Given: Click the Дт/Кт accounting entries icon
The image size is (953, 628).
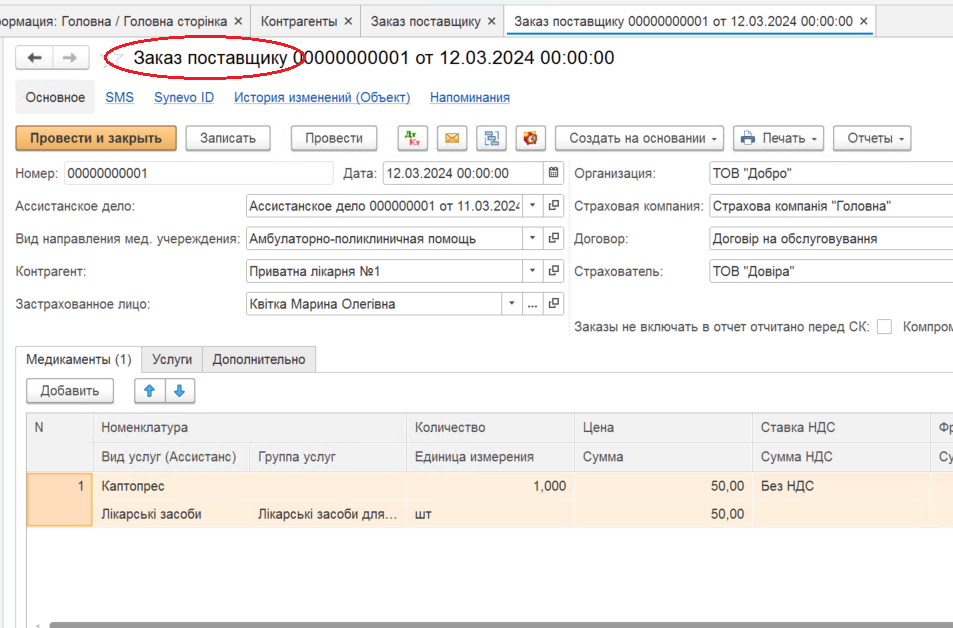Looking at the screenshot, I should click(x=413, y=138).
